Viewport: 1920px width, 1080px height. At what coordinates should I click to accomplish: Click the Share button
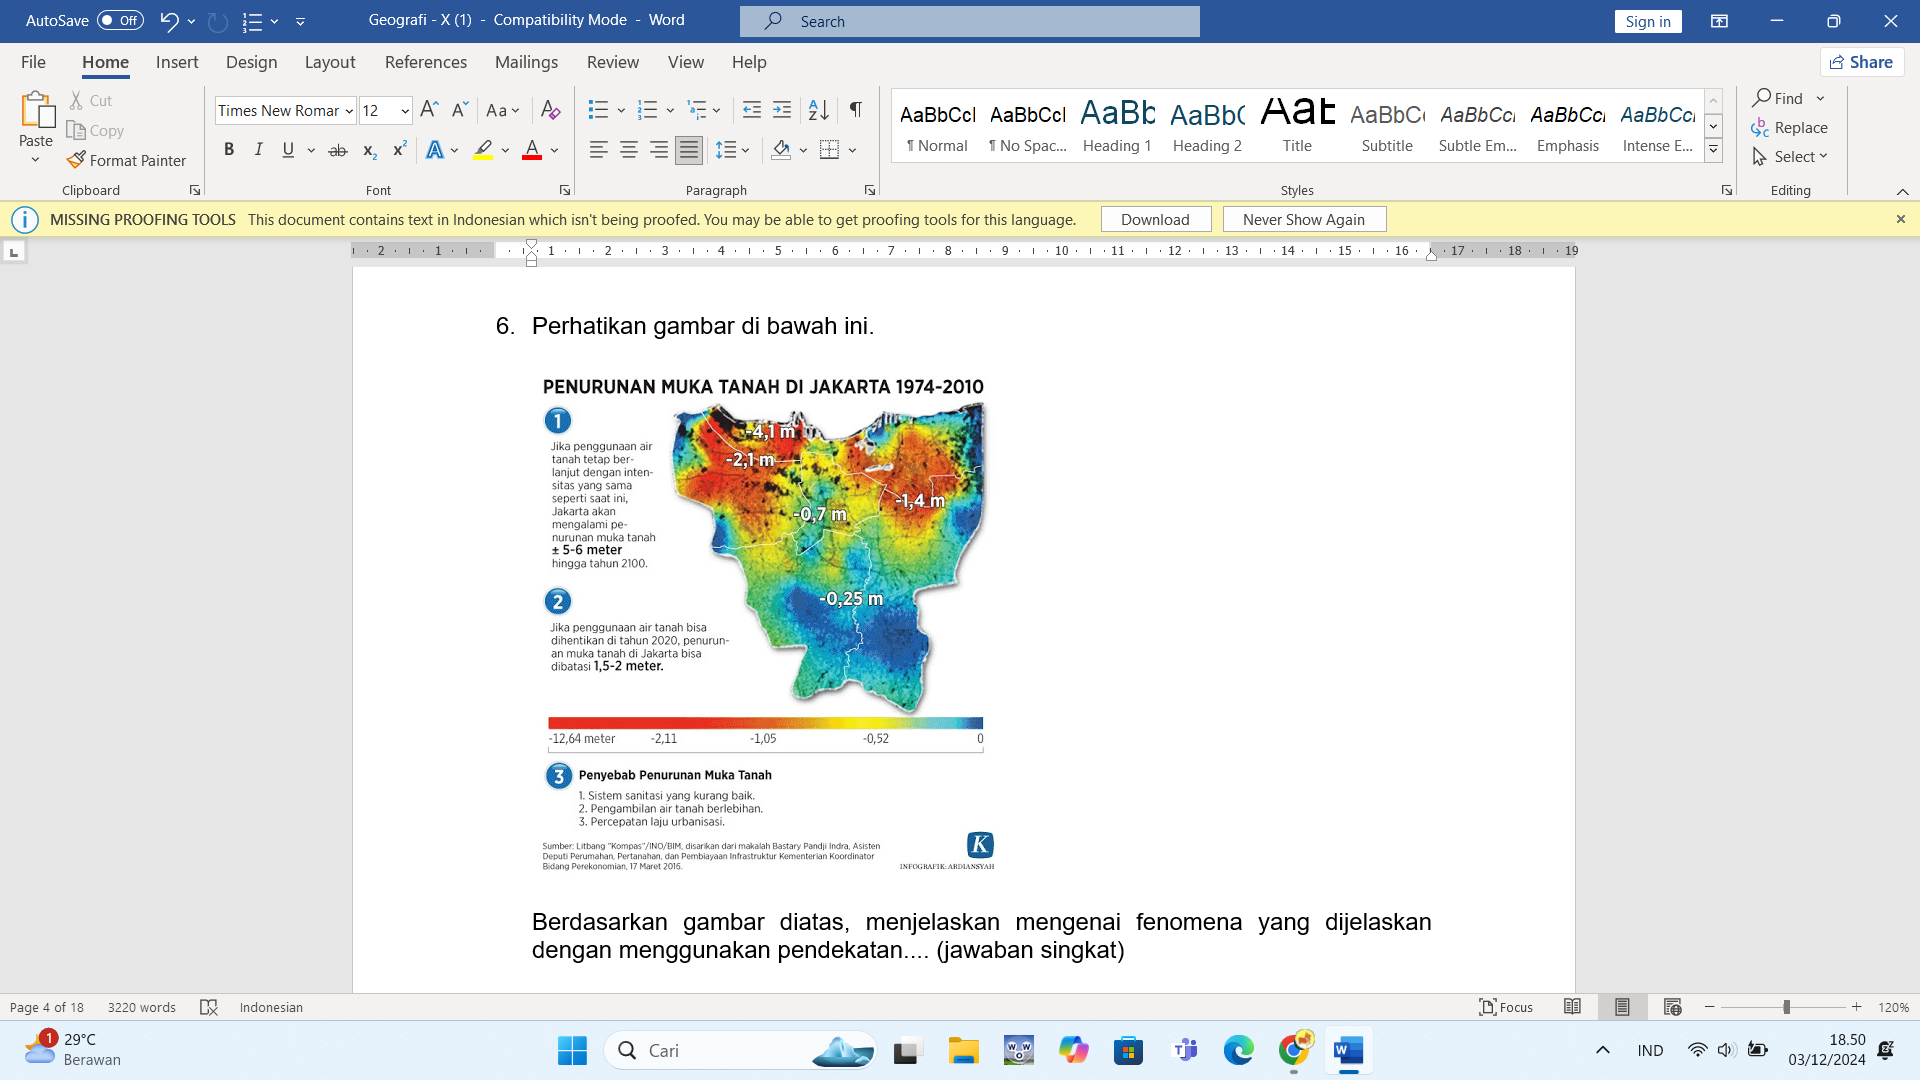point(1861,62)
